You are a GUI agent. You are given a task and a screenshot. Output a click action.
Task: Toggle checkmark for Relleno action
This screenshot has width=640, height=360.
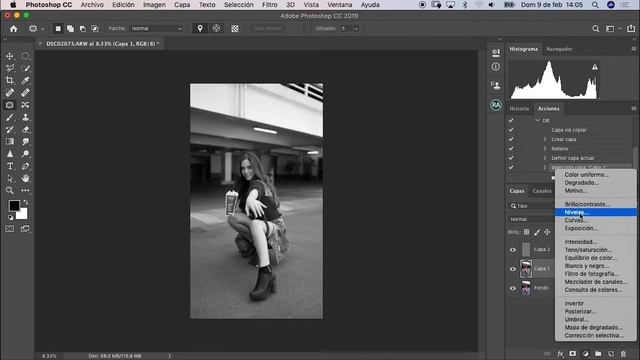[511, 149]
